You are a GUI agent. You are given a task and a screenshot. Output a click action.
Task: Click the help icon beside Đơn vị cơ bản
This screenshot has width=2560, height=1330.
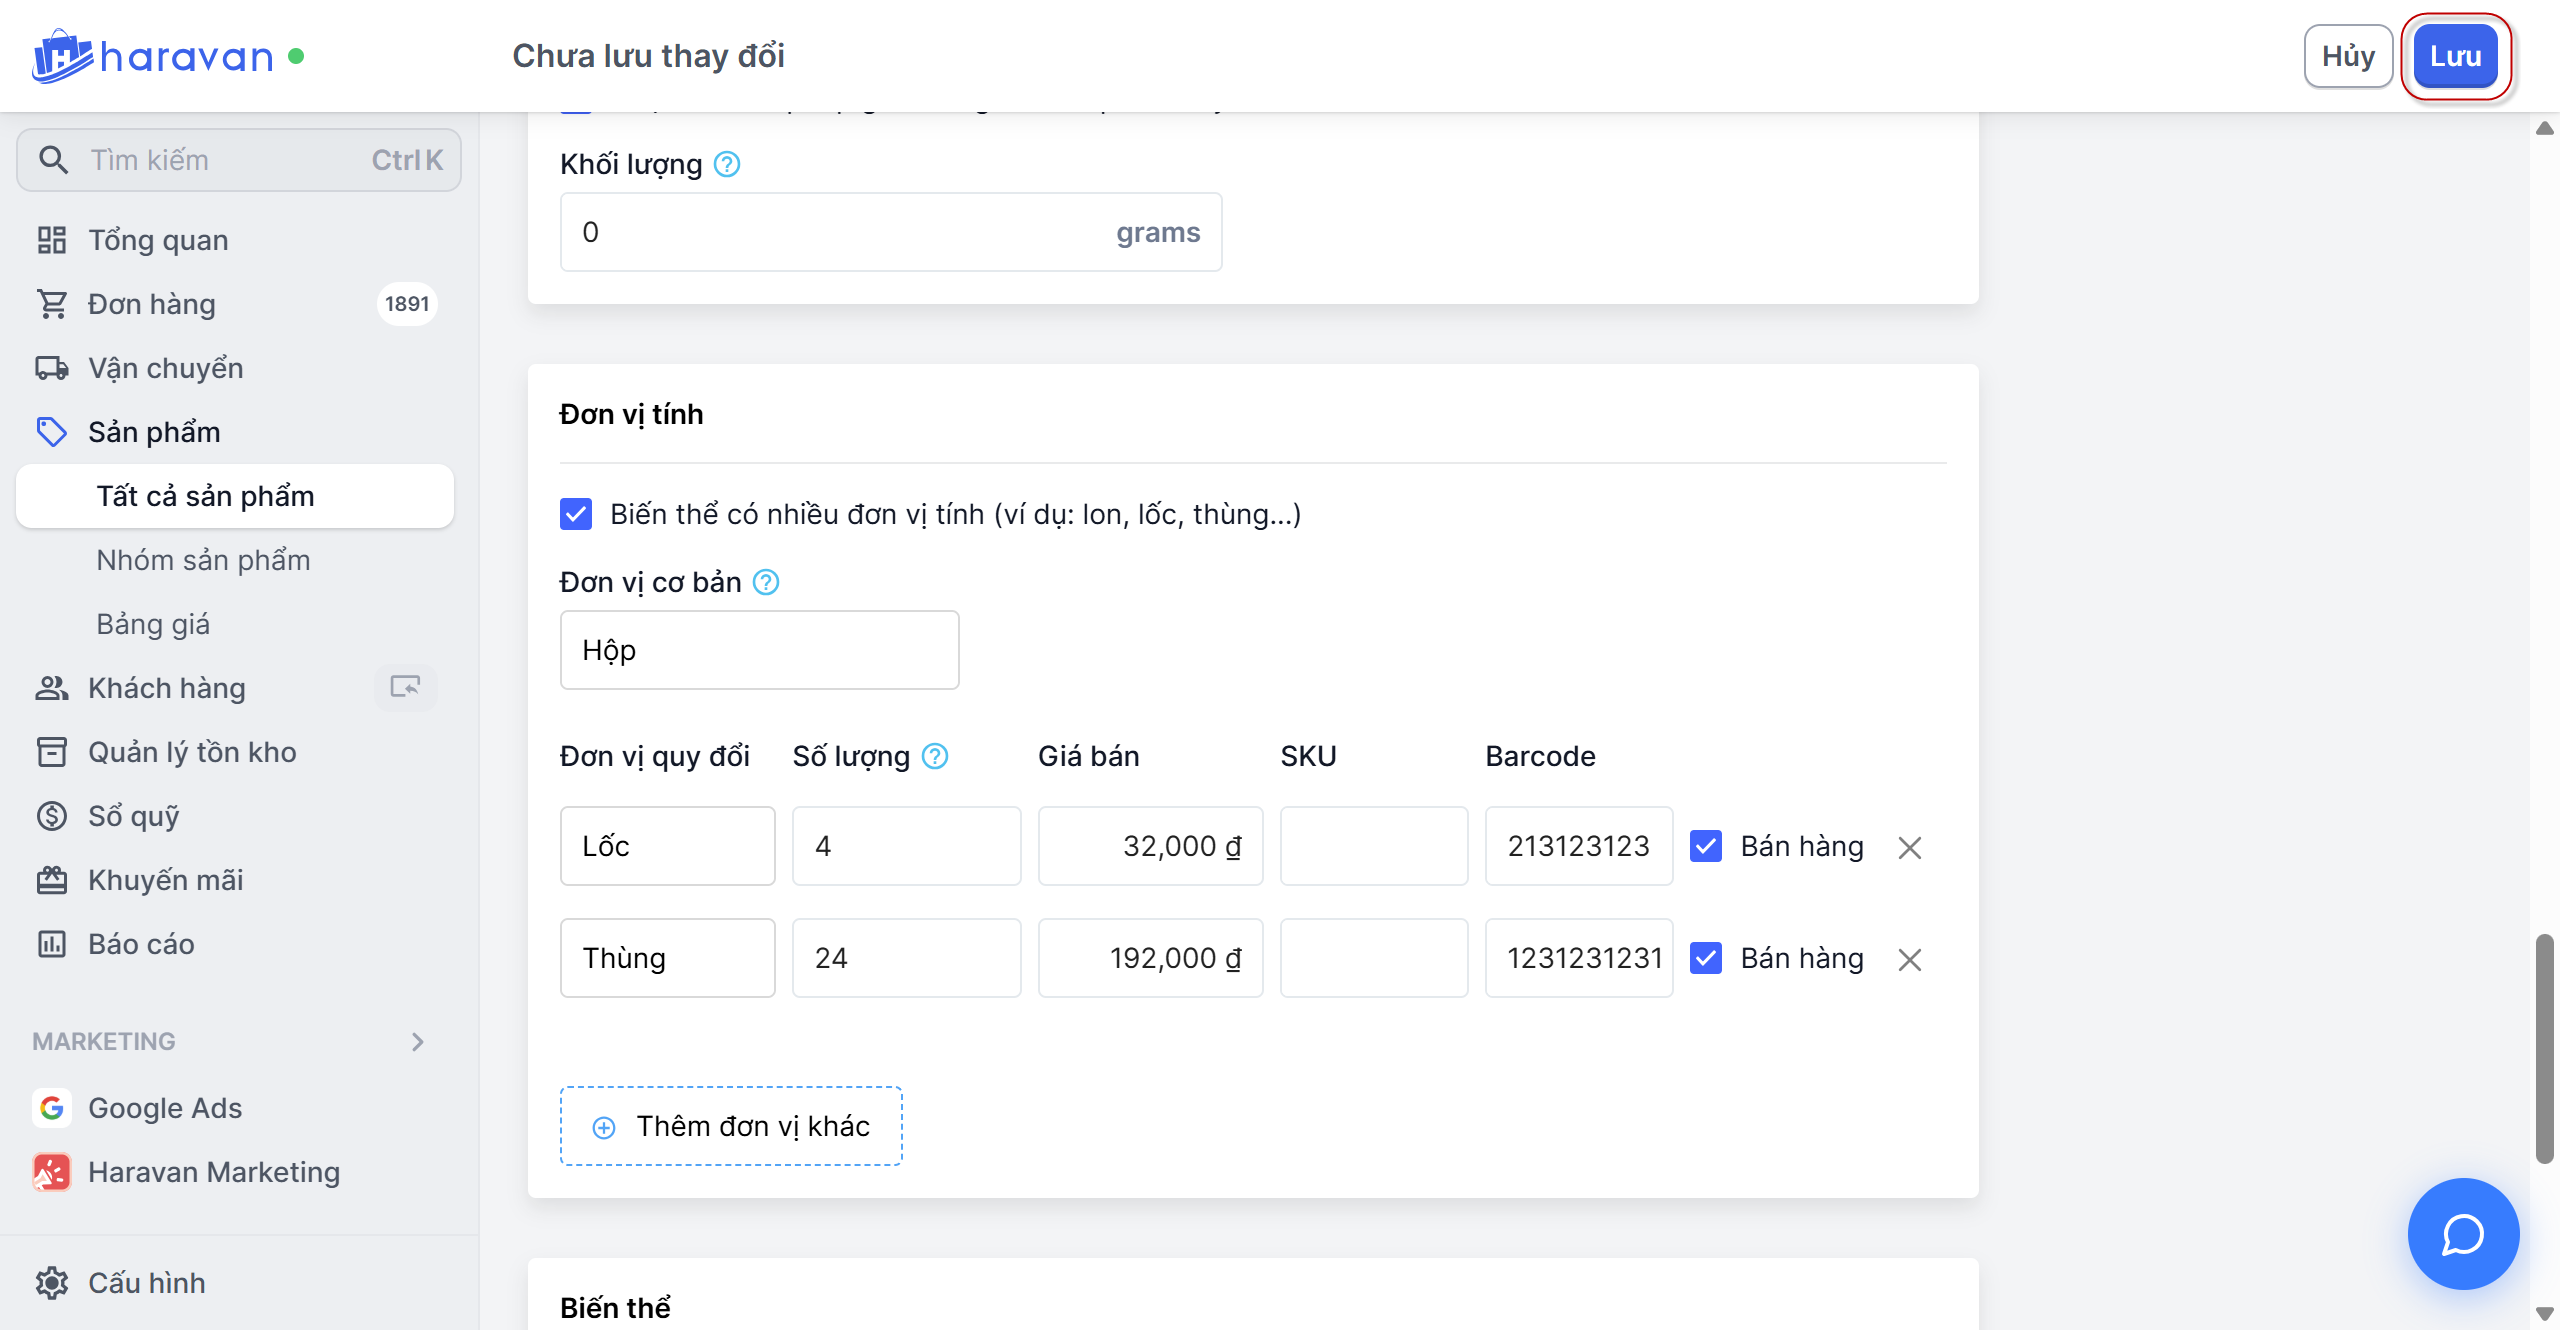coord(766,582)
